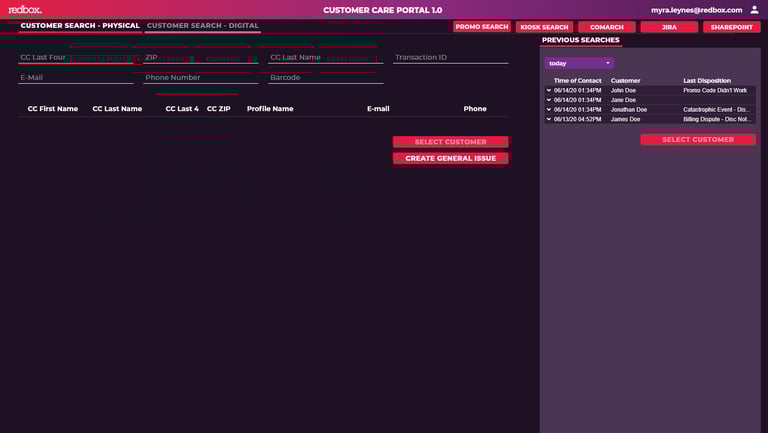Focus the Transaction ID field
The image size is (768, 433).
[x=450, y=57]
